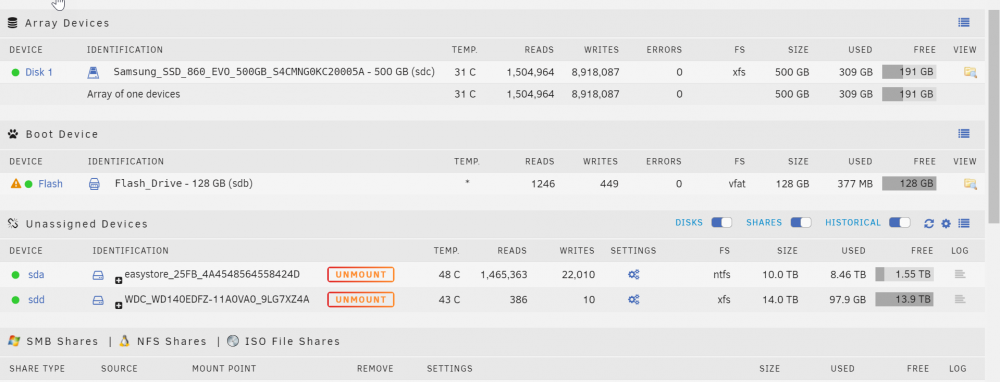Expand partitions of WDC sdd drive
Screen dimensions: 1000x382
[119, 305]
